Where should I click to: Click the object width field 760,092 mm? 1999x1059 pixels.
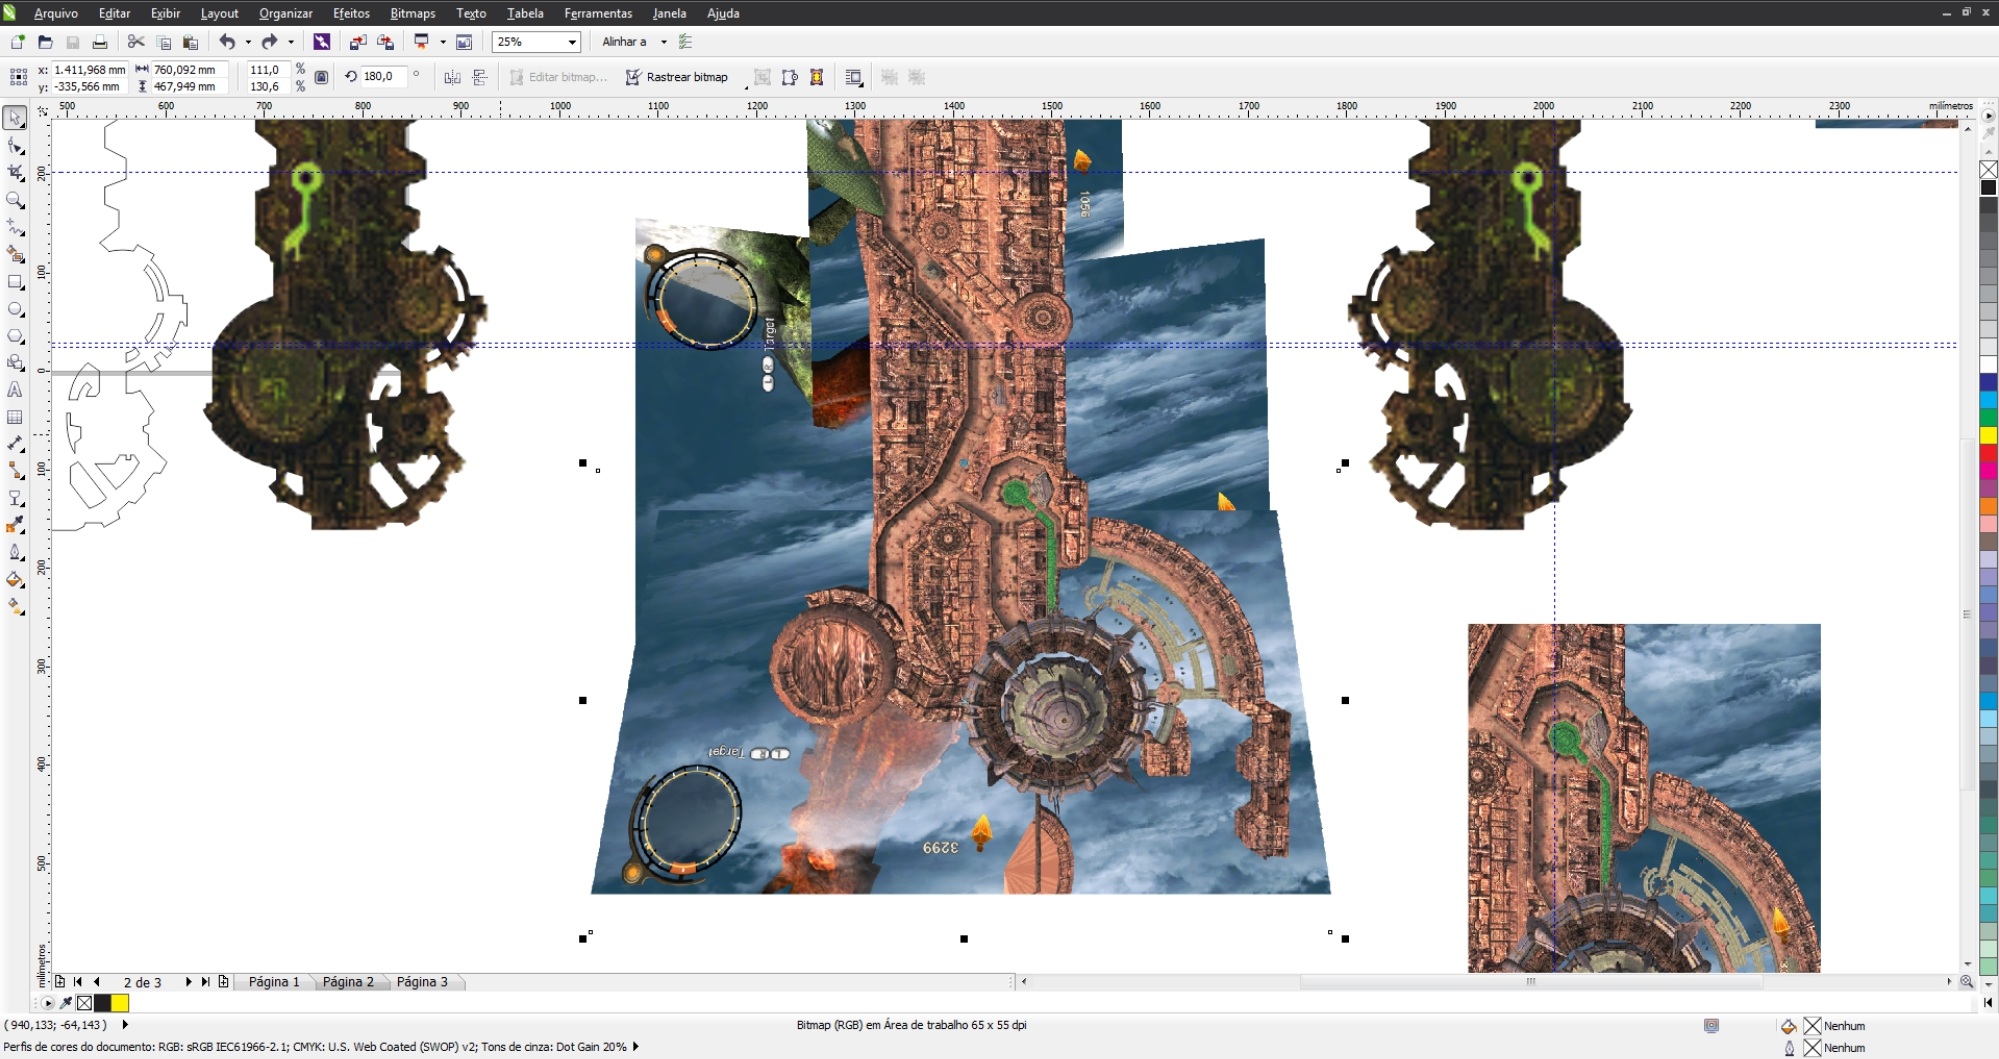point(189,70)
